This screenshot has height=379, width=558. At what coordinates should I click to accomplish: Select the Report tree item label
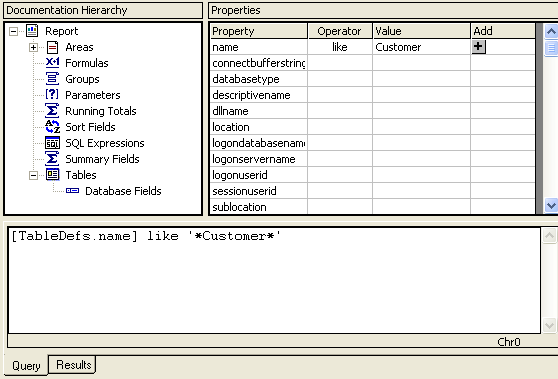(x=61, y=31)
